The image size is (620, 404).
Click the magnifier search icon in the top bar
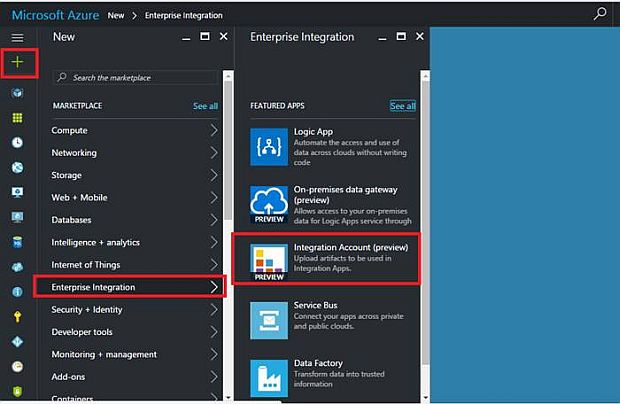(x=600, y=14)
